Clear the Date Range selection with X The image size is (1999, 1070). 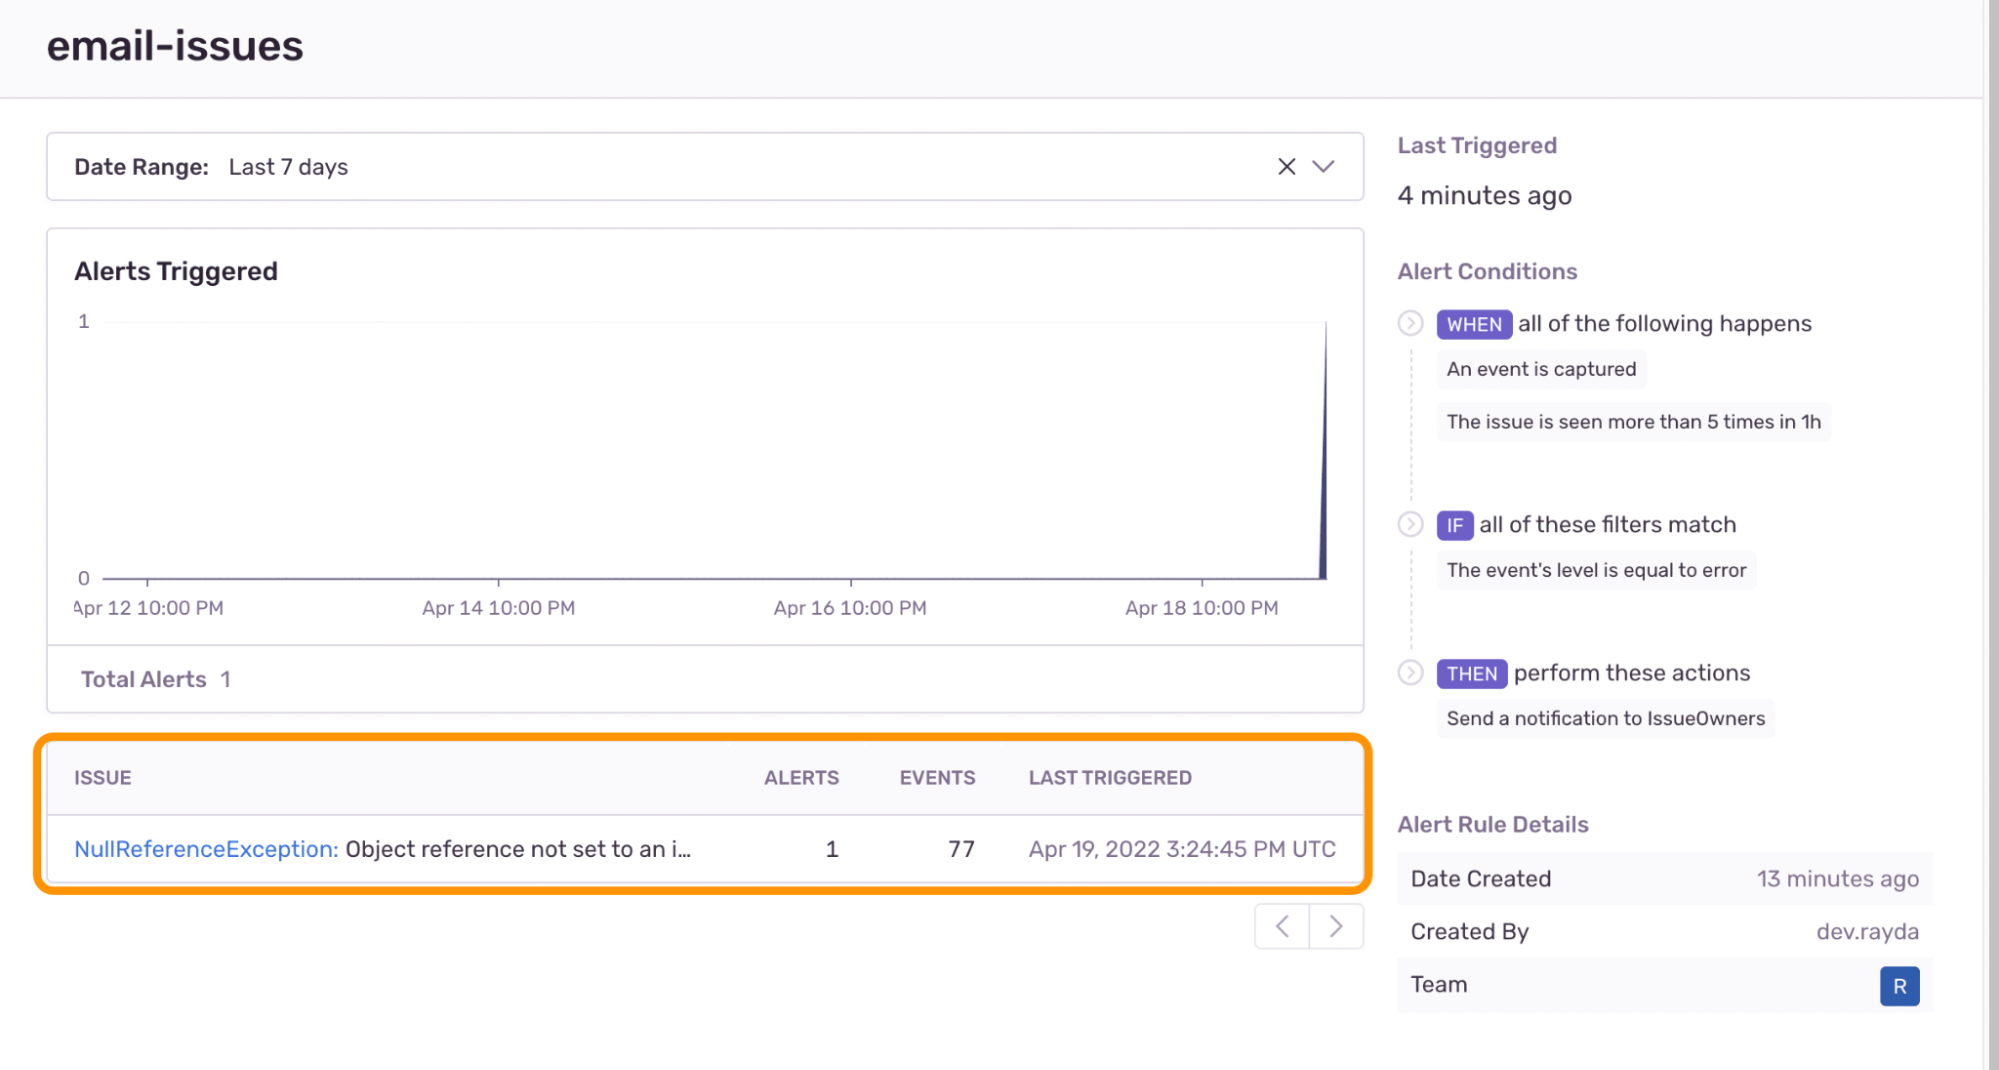pos(1286,167)
